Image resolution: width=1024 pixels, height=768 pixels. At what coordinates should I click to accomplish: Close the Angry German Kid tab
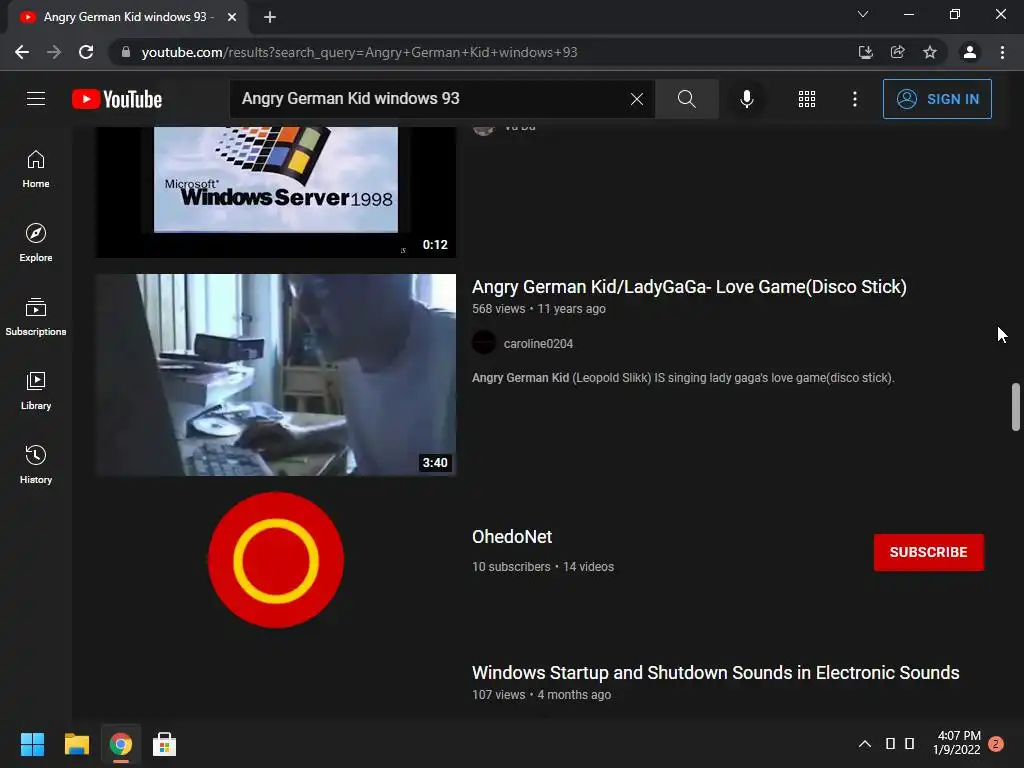tap(232, 17)
